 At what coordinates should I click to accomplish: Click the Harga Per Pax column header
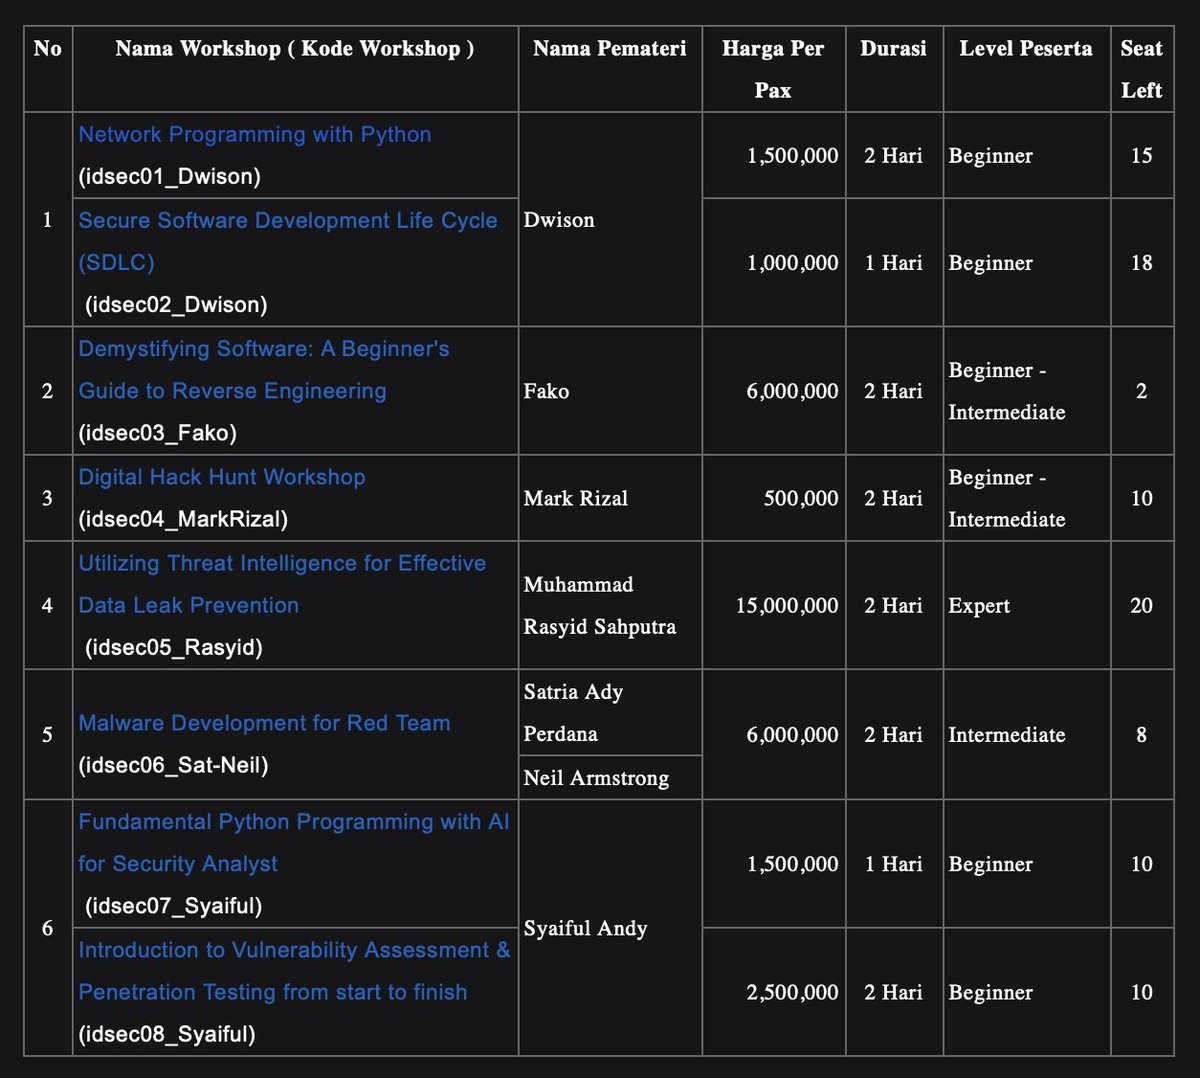tap(773, 69)
